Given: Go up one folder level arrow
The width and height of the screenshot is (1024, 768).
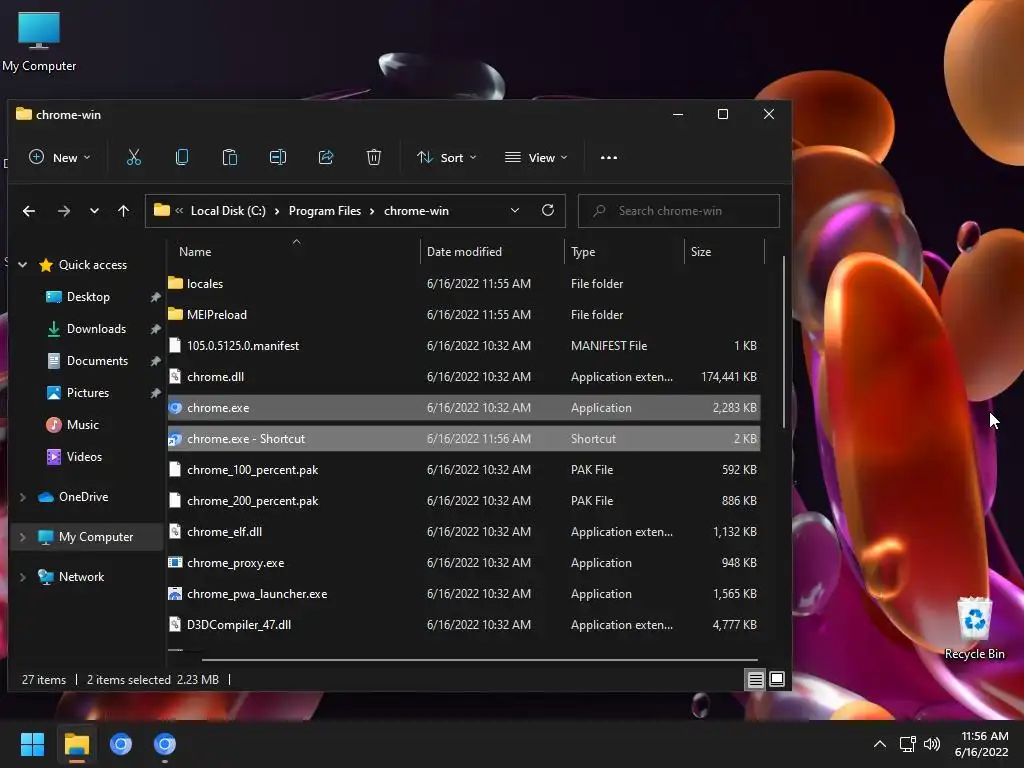Looking at the screenshot, I should 123,211.
